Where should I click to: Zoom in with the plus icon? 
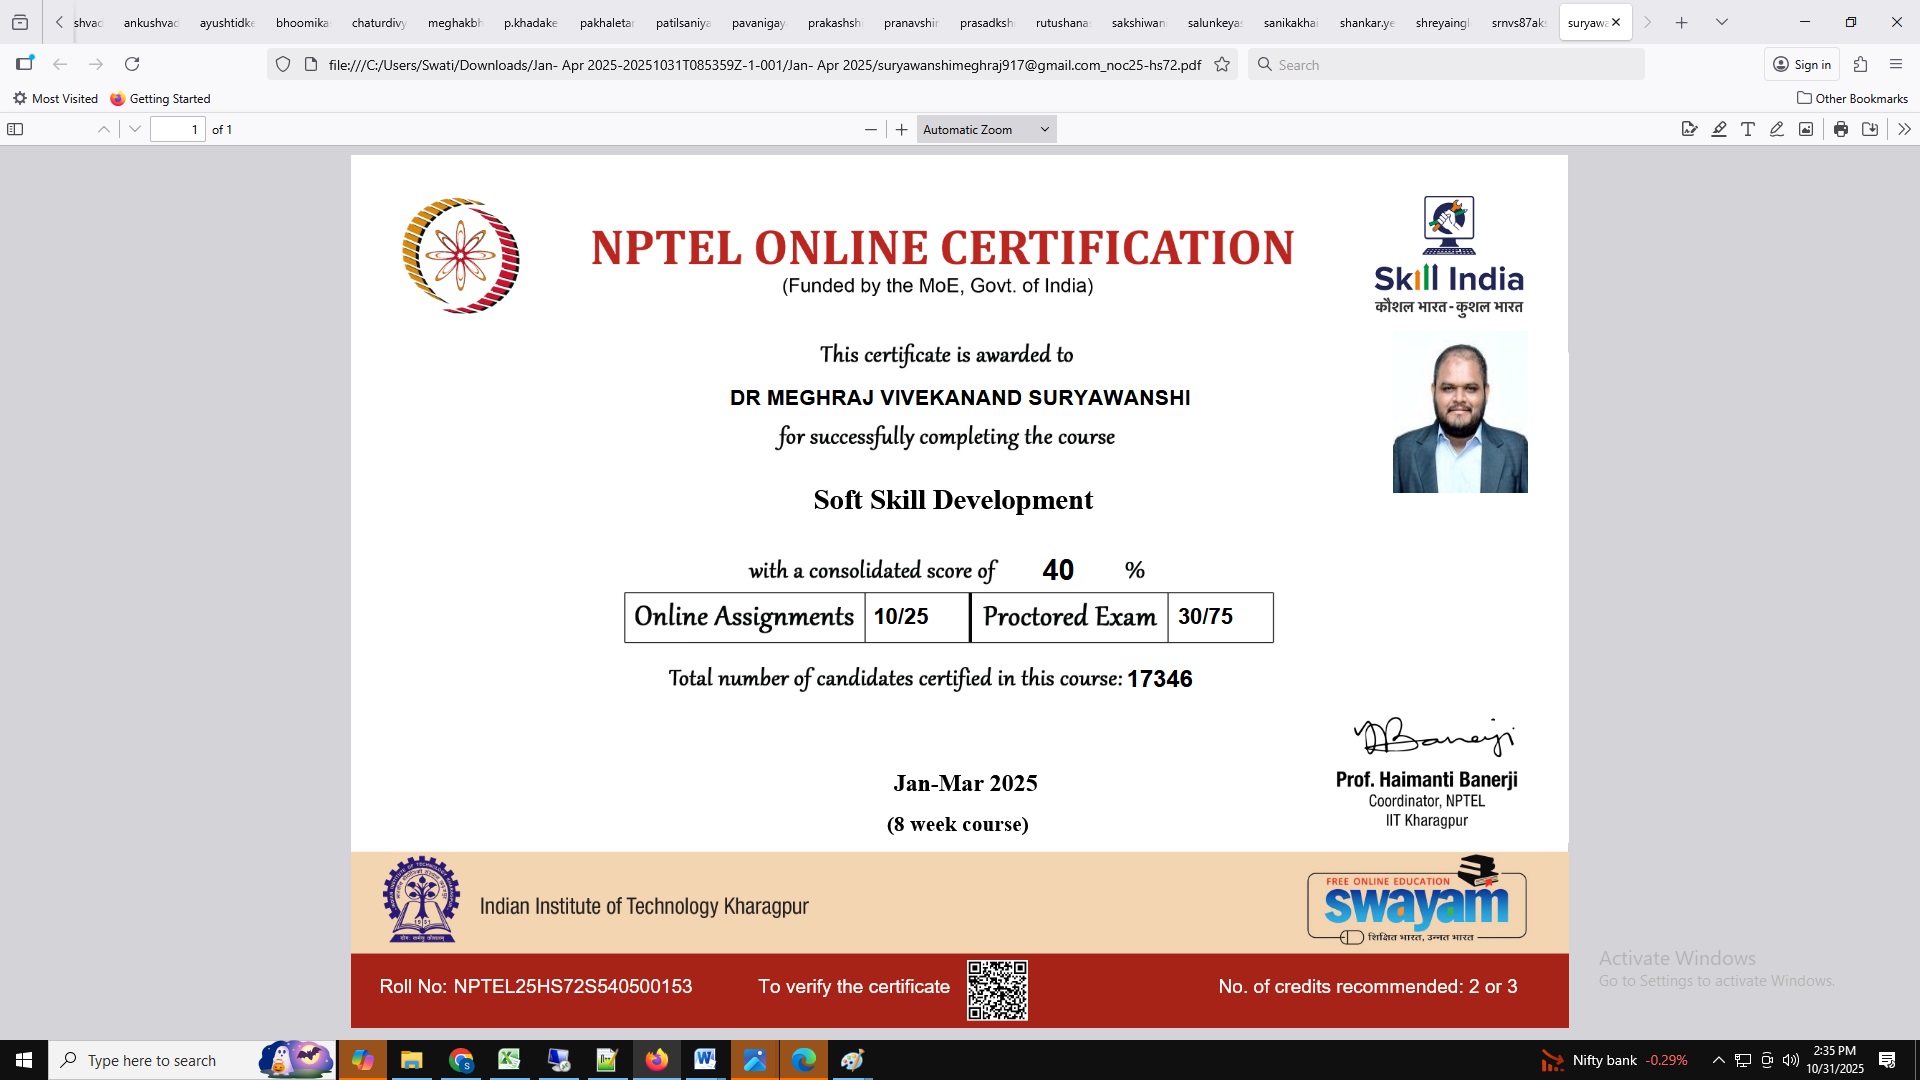[x=901, y=129]
